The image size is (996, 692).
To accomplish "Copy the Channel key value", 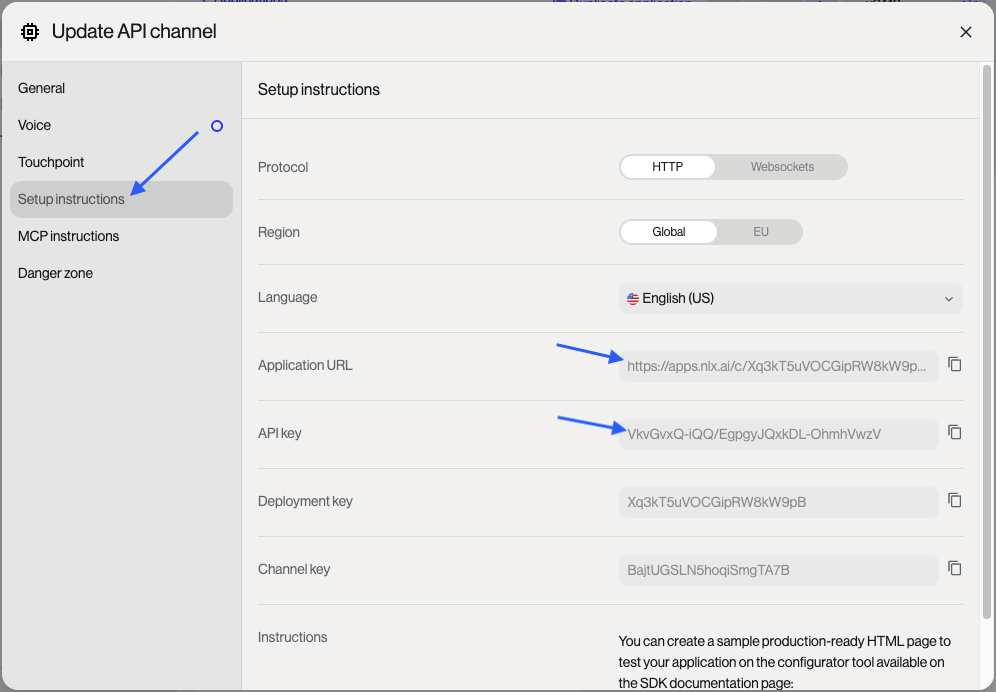I will pos(954,569).
